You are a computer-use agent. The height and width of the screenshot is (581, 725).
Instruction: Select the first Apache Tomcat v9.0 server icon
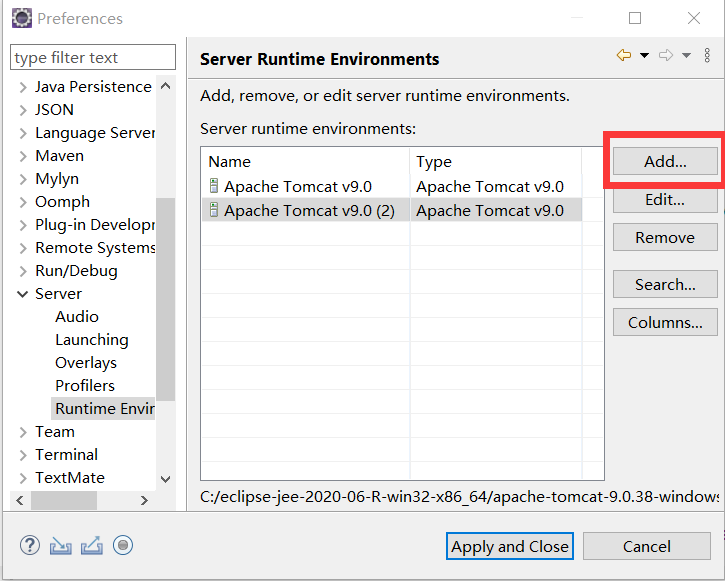213,186
